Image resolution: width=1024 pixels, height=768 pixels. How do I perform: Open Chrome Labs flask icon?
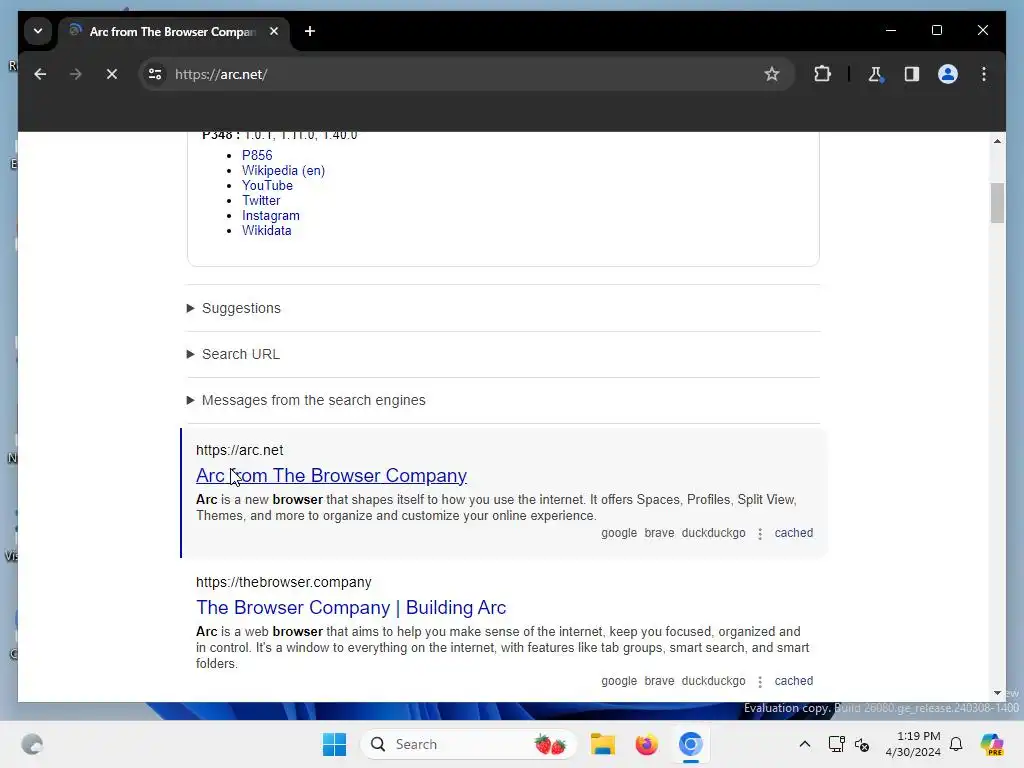coord(876,74)
